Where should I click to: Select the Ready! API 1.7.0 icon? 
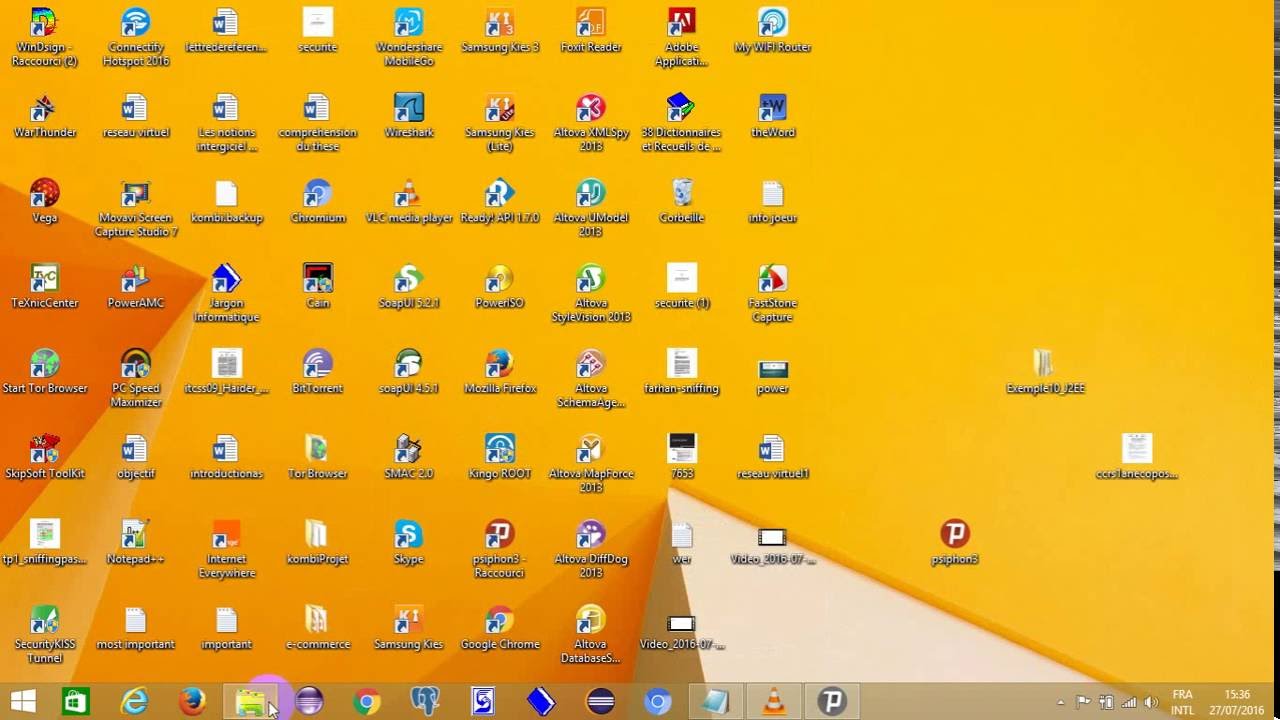[499, 200]
